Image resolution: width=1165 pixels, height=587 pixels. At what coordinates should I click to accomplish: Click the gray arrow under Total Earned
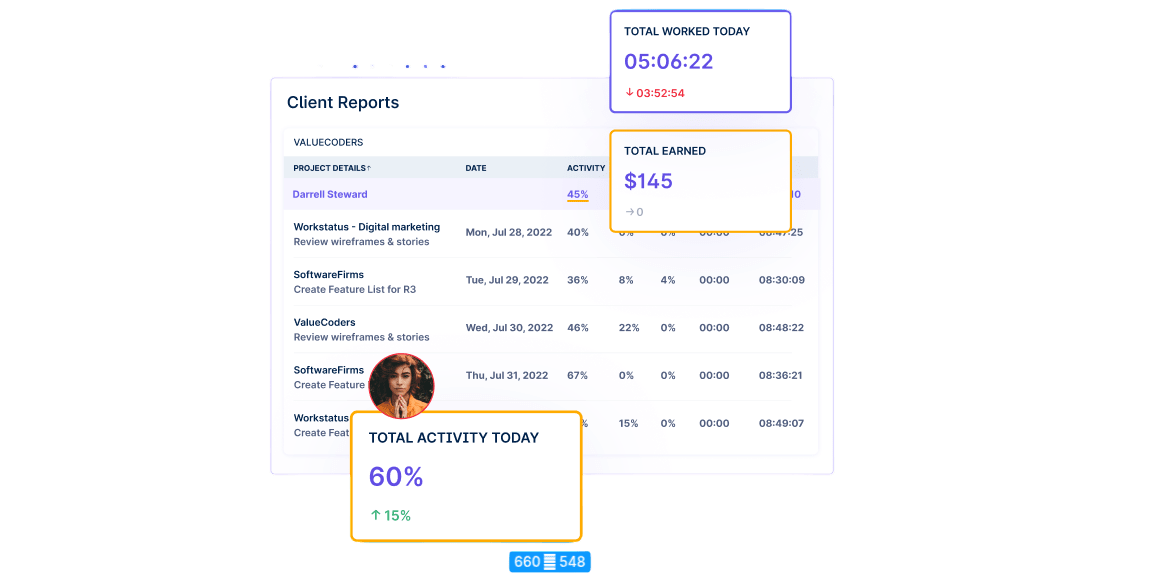pos(629,212)
